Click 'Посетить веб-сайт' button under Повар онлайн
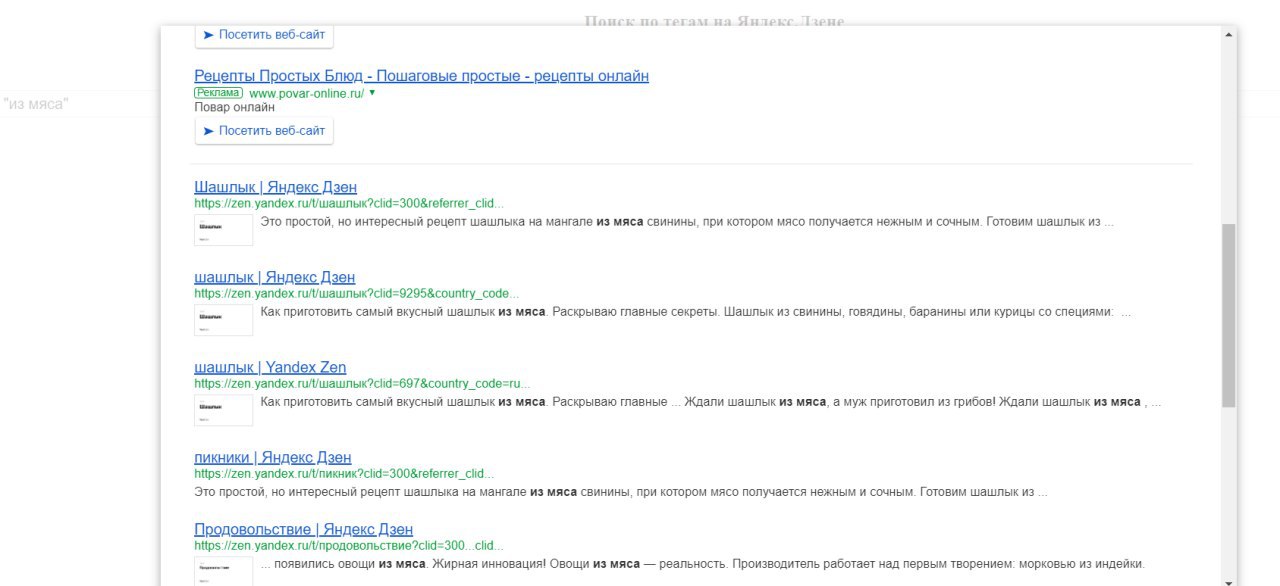This screenshot has width=1280, height=586. (264, 131)
